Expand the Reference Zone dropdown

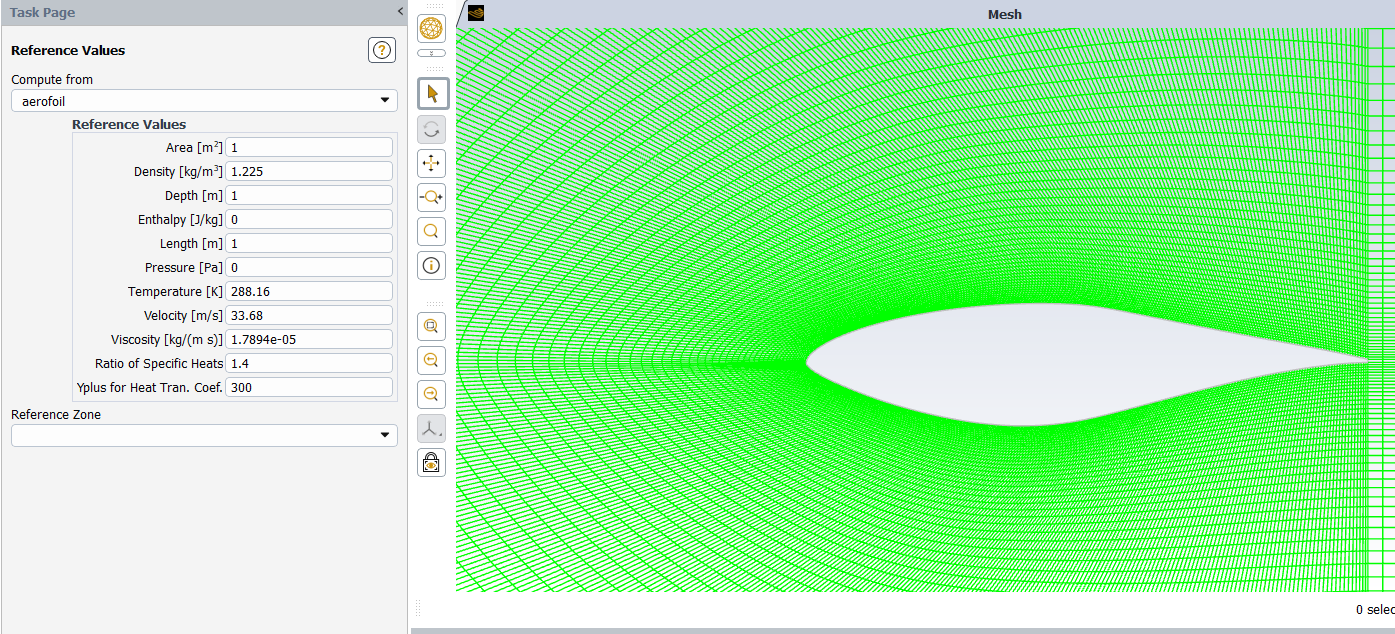point(204,435)
